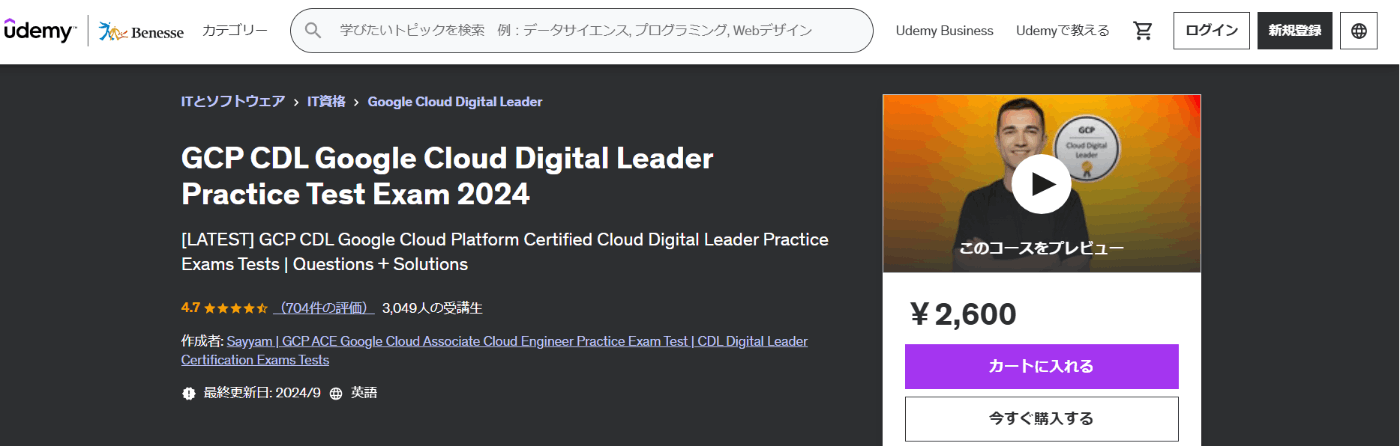This screenshot has width=1400, height=446.
Task: Open Google Cloud Digital Leader breadcrumb
Action: pos(455,102)
